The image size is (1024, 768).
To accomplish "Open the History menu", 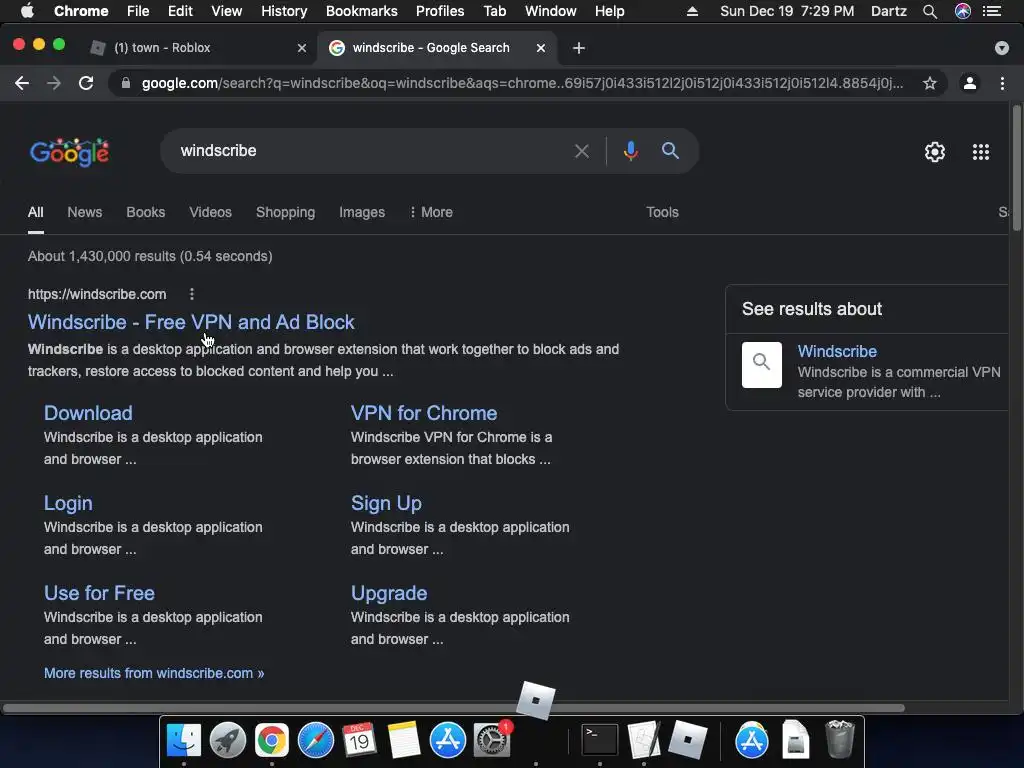I will point(284,11).
